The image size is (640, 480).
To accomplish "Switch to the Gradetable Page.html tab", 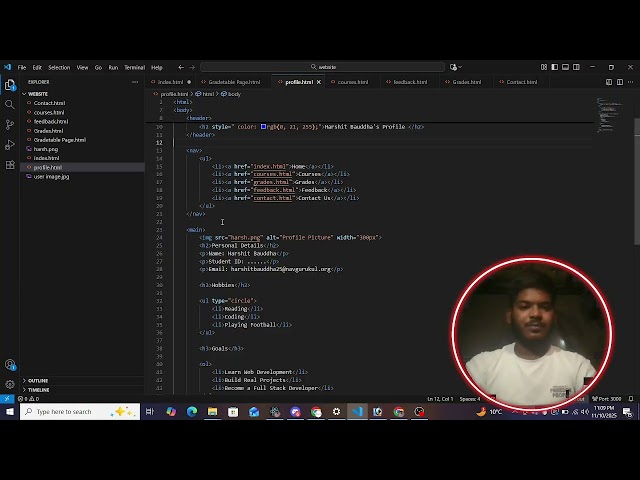I will coord(233,82).
